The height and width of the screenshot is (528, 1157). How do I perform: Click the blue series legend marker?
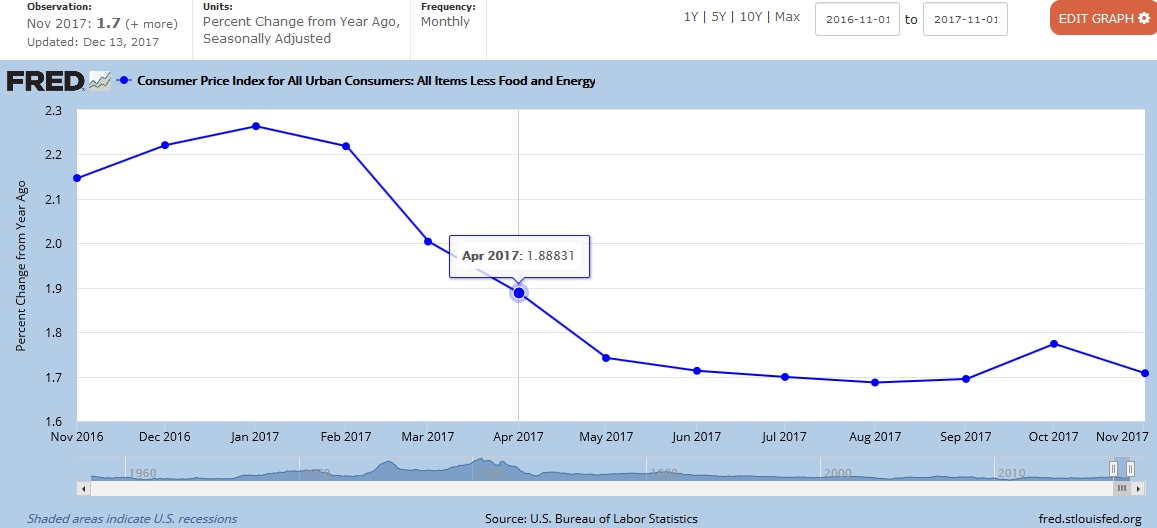(124, 81)
